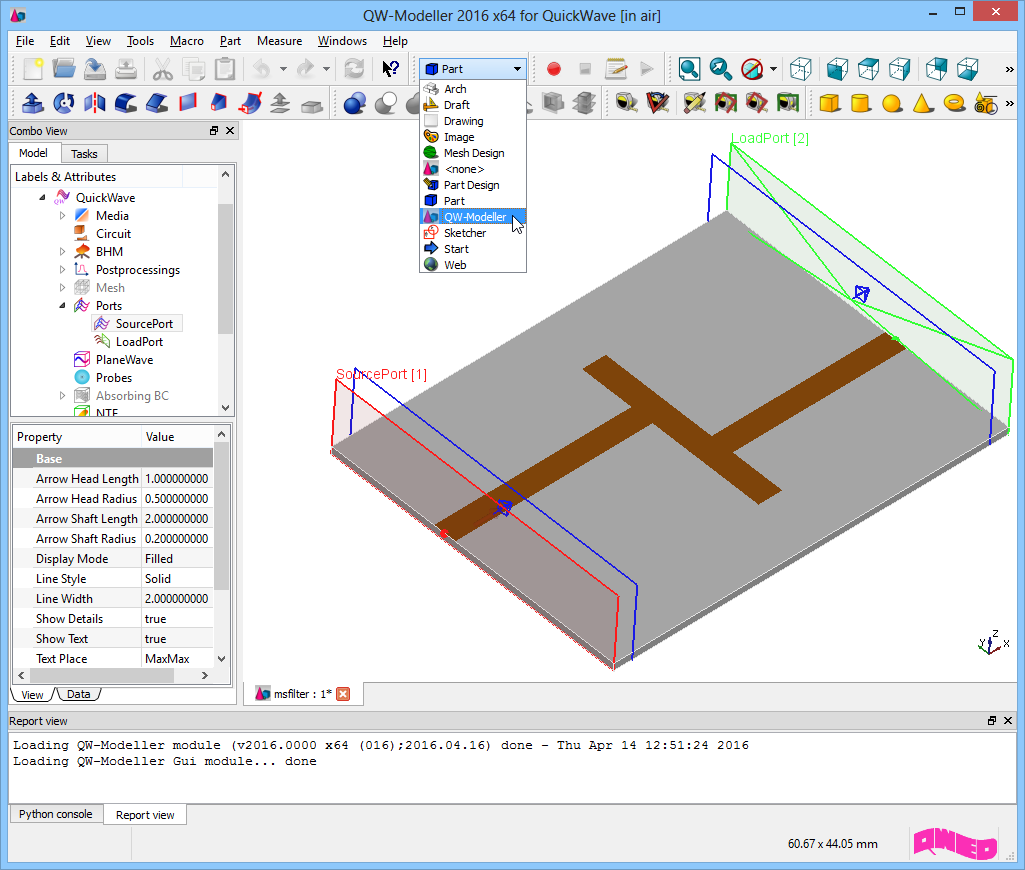Click the scissors Cut icon
Screen dimensions: 1025x870
[x=163, y=69]
